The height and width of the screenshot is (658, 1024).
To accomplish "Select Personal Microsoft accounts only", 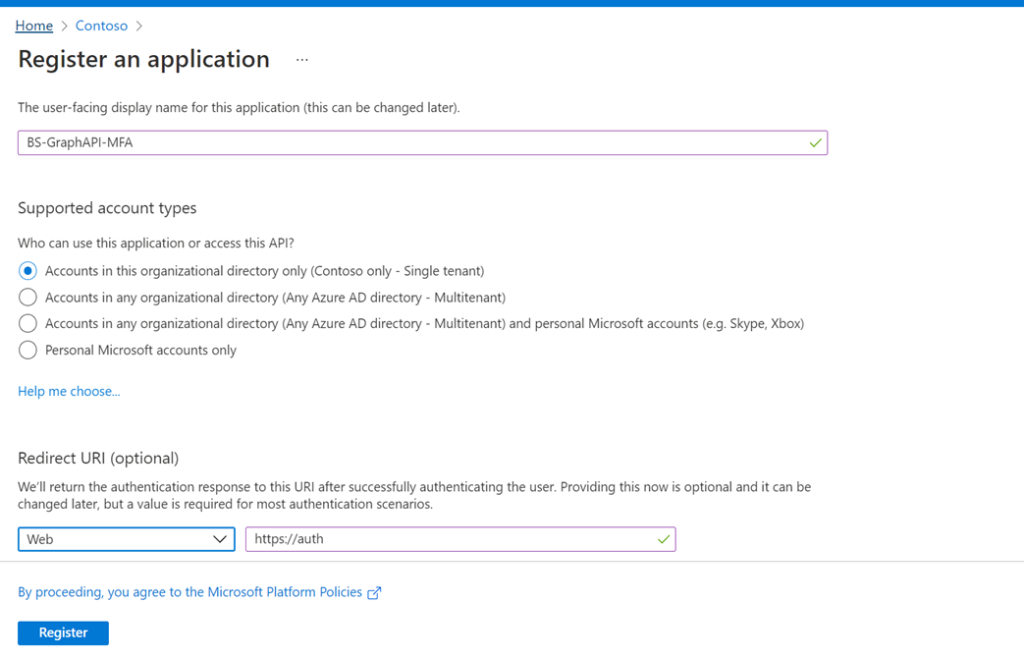I will 28,350.
